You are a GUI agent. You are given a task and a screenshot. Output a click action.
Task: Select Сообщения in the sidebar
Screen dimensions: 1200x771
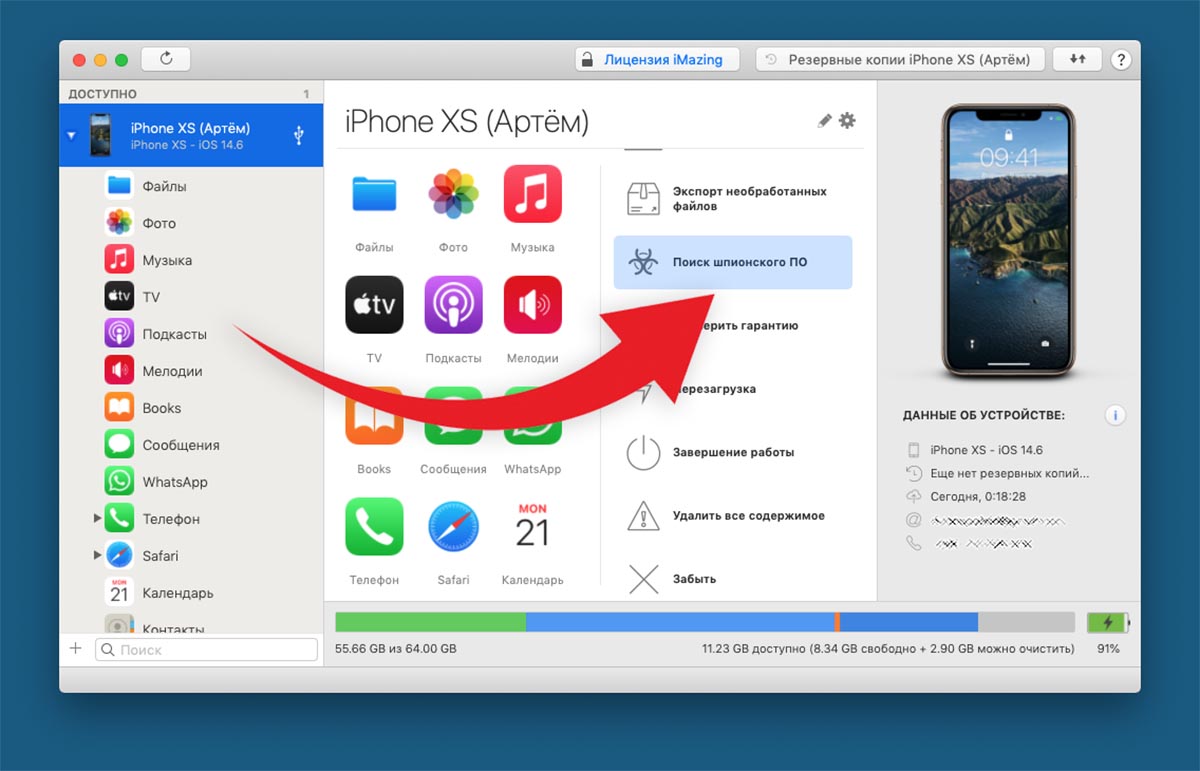(x=192, y=445)
